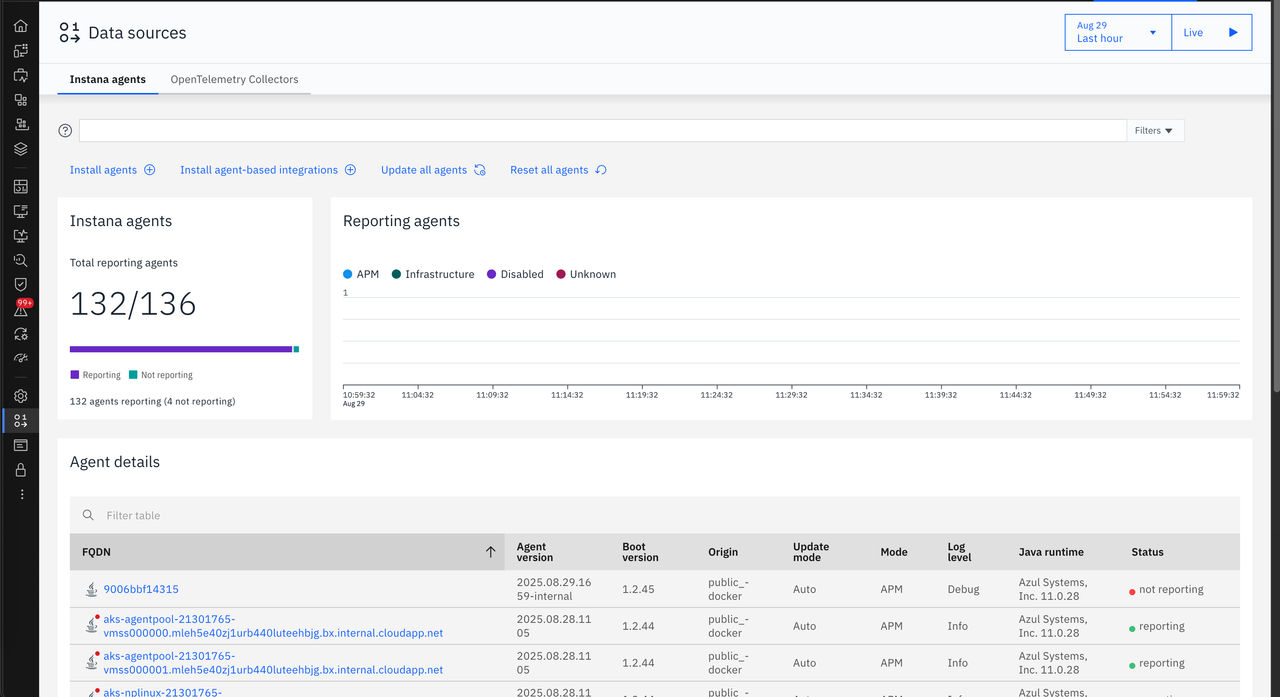Screen dimensions: 1280x697
Task: Click the agent icon for vmss000000 row
Action: 92,625
